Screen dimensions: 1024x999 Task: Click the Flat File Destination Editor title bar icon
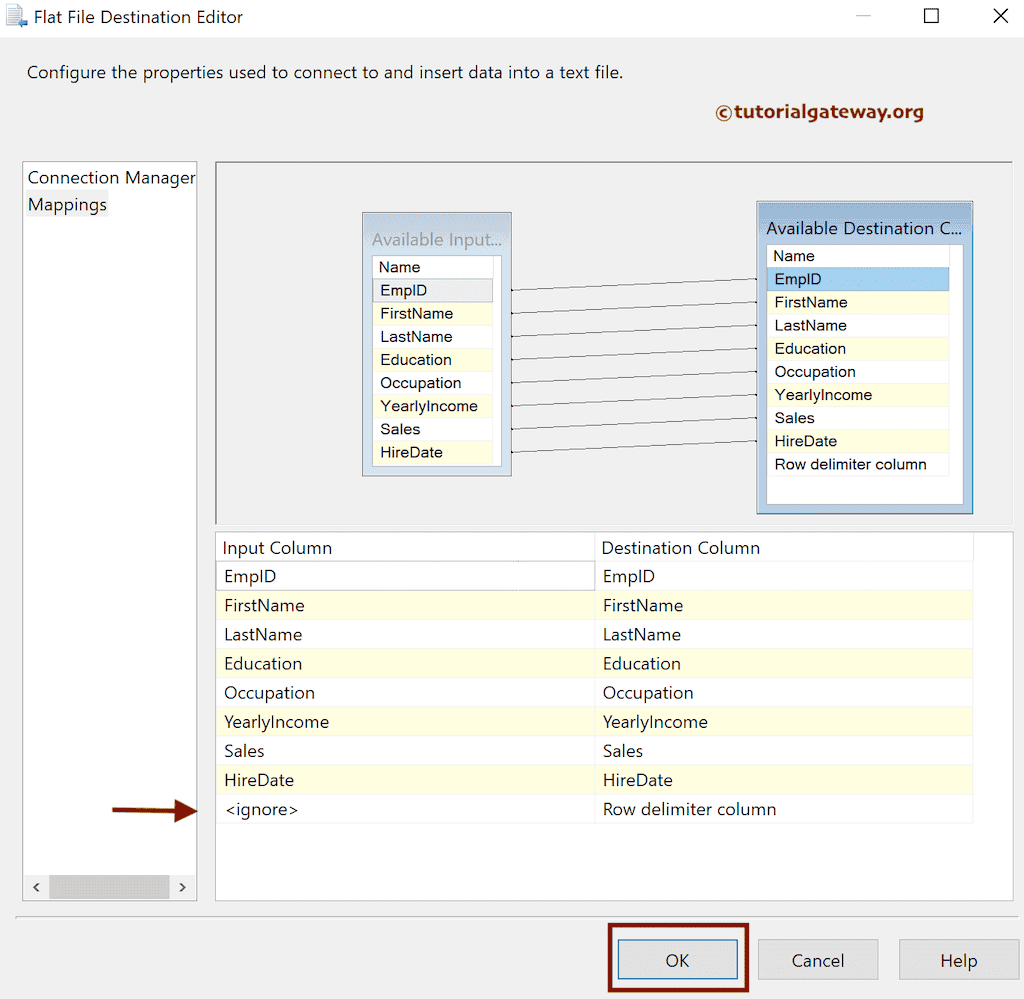[14, 16]
